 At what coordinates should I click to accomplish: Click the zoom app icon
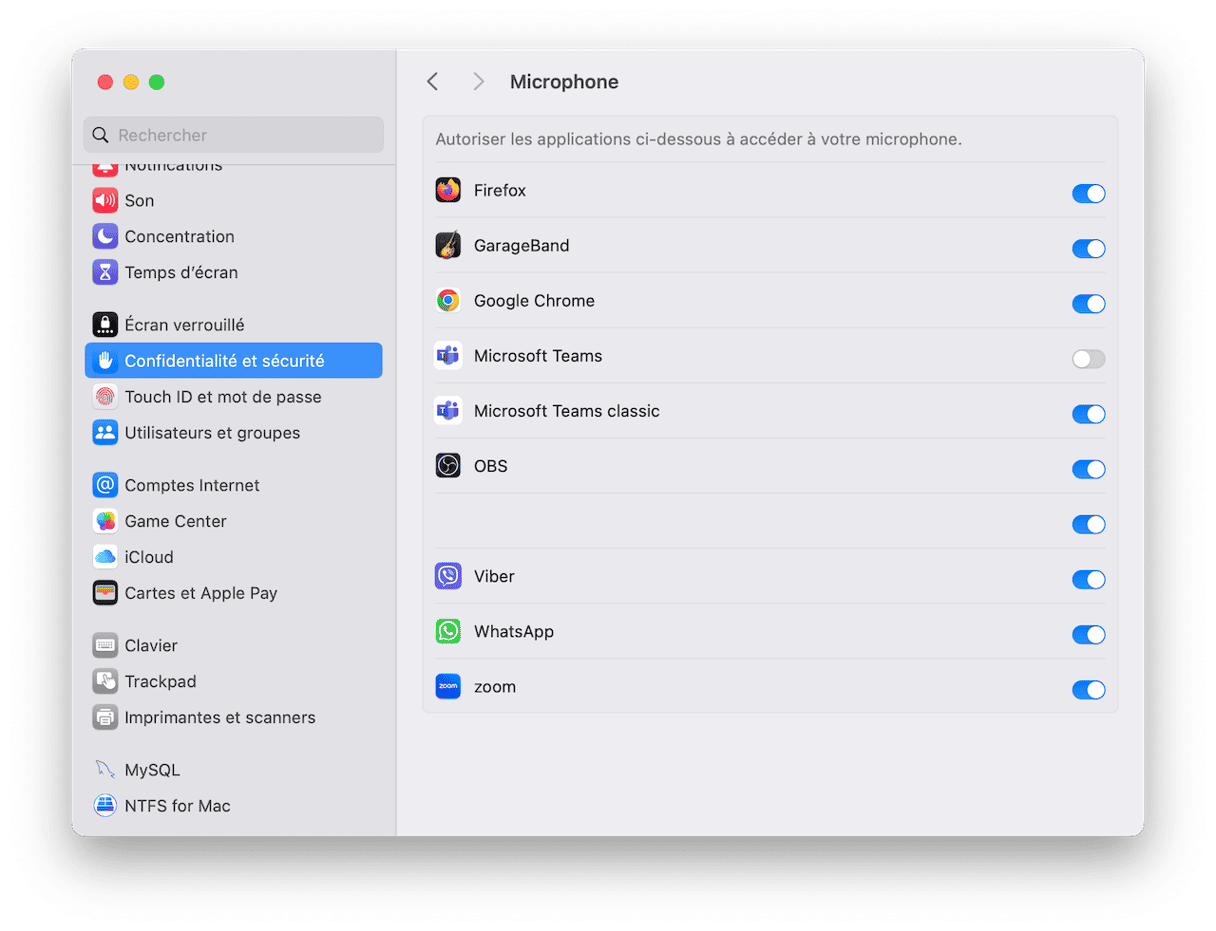(448, 687)
